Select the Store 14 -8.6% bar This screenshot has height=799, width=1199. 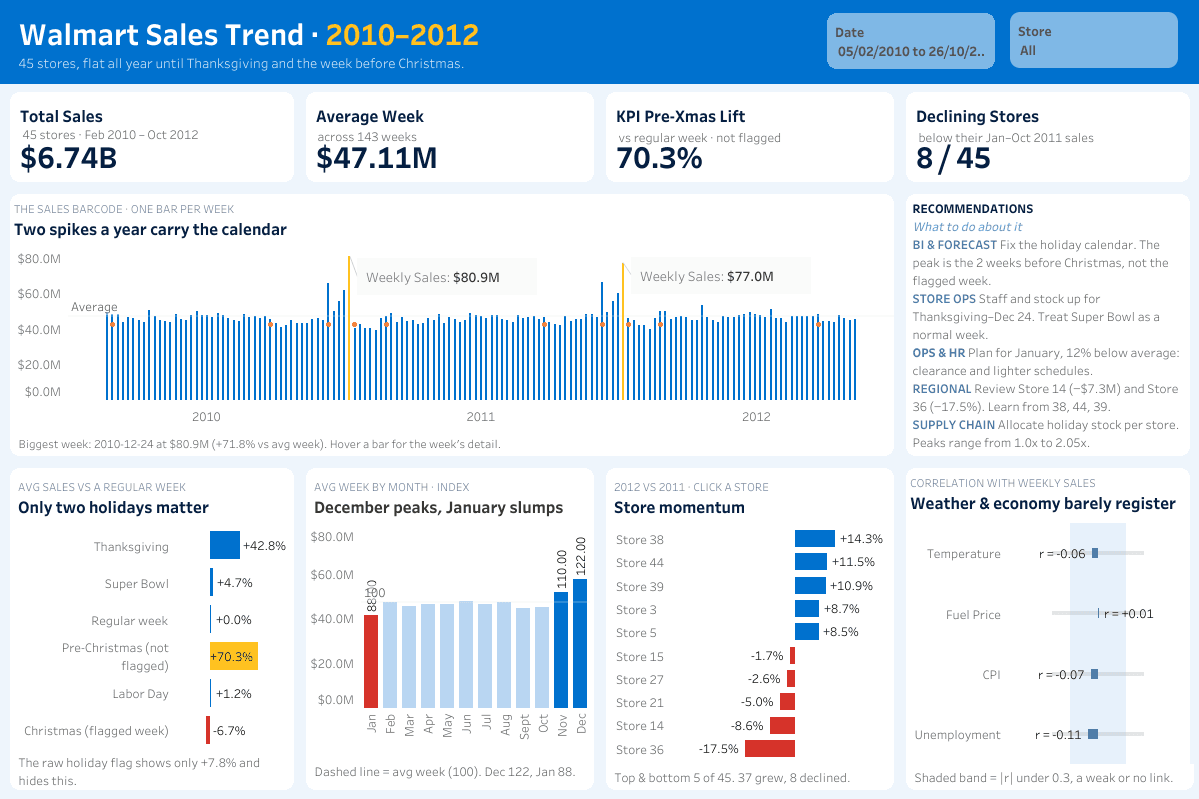pyautogui.click(x=783, y=725)
